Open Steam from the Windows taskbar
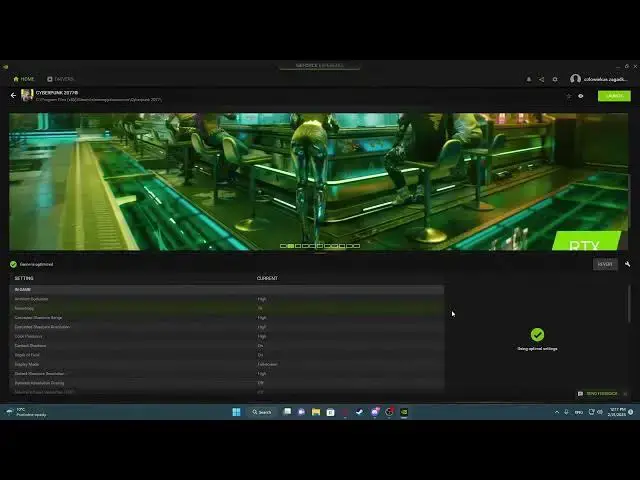Screen dimensions: 640x480 (x=359, y=411)
